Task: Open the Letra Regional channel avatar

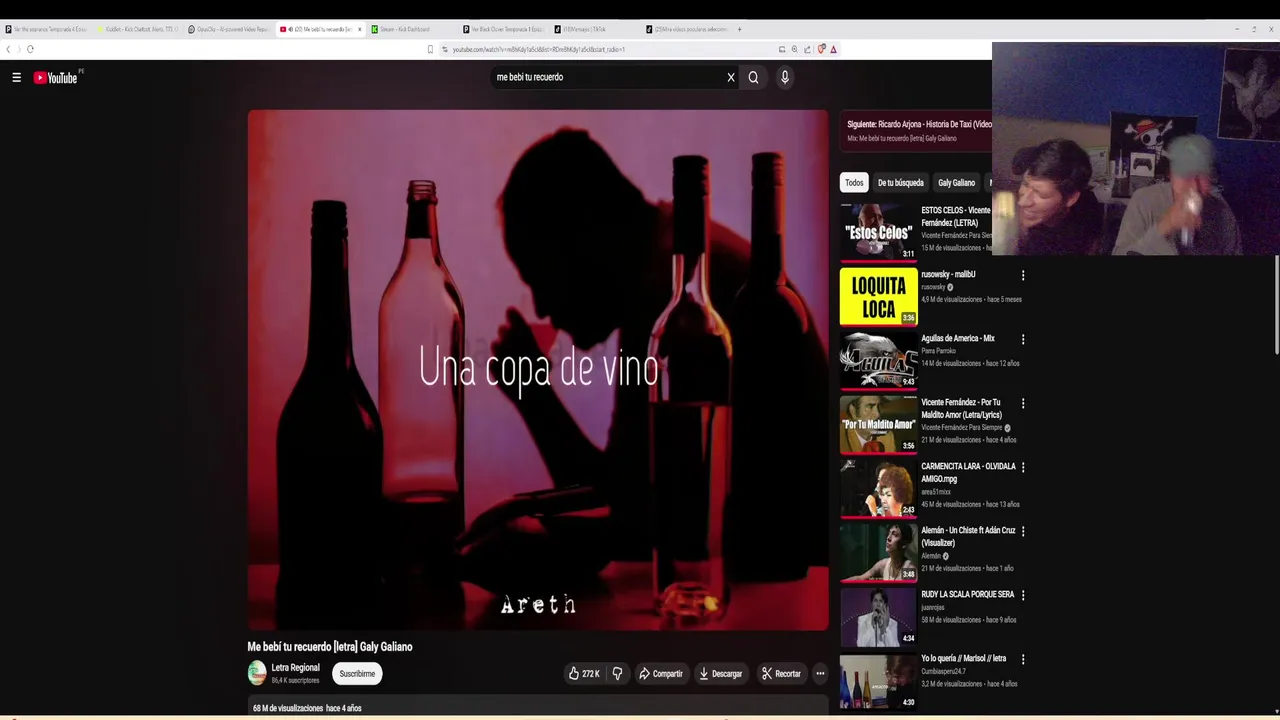Action: pyautogui.click(x=257, y=673)
